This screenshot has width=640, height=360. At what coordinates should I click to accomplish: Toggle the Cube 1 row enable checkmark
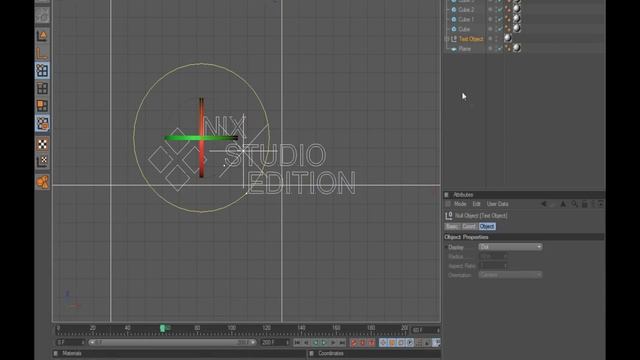pyautogui.click(x=500, y=19)
